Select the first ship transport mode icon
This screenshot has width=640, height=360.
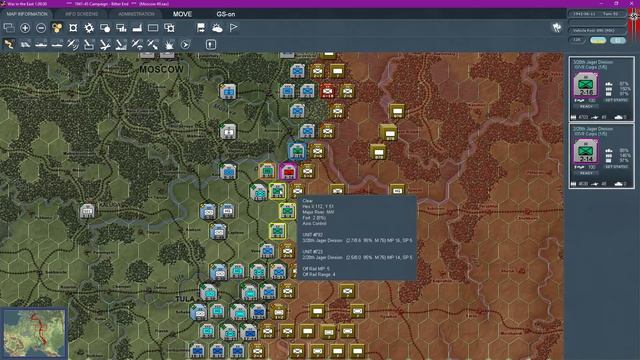(x=41, y=44)
